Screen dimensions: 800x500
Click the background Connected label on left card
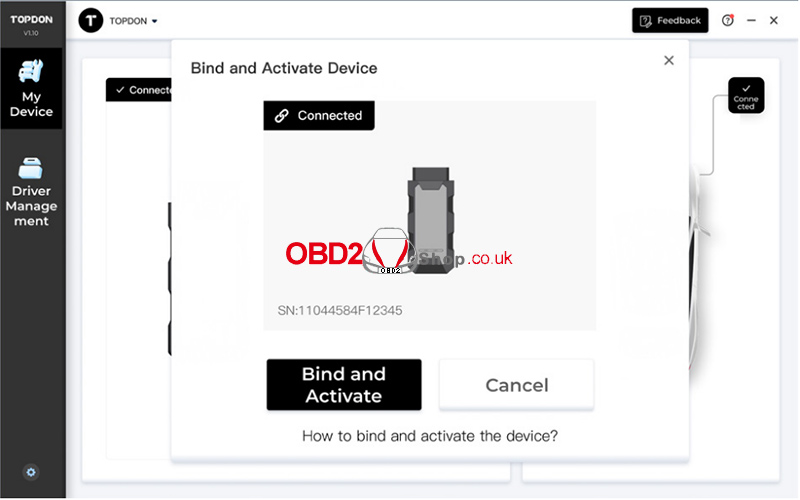pos(139,90)
